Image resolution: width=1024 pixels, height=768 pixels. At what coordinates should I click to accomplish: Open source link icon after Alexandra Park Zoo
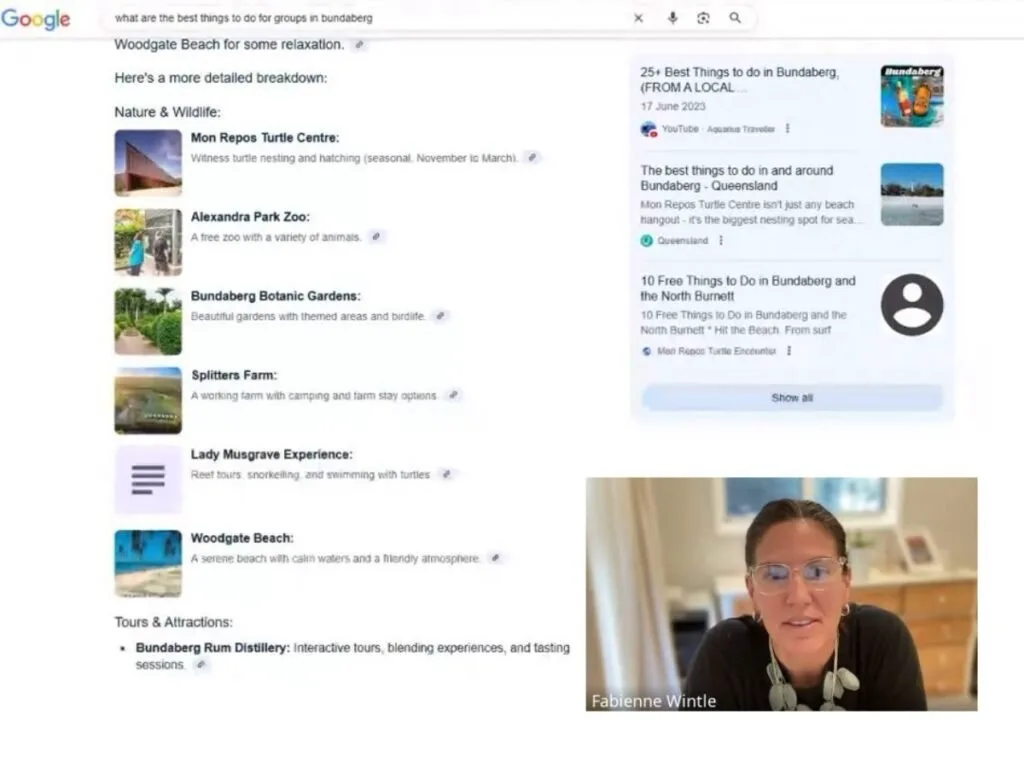[375, 237]
